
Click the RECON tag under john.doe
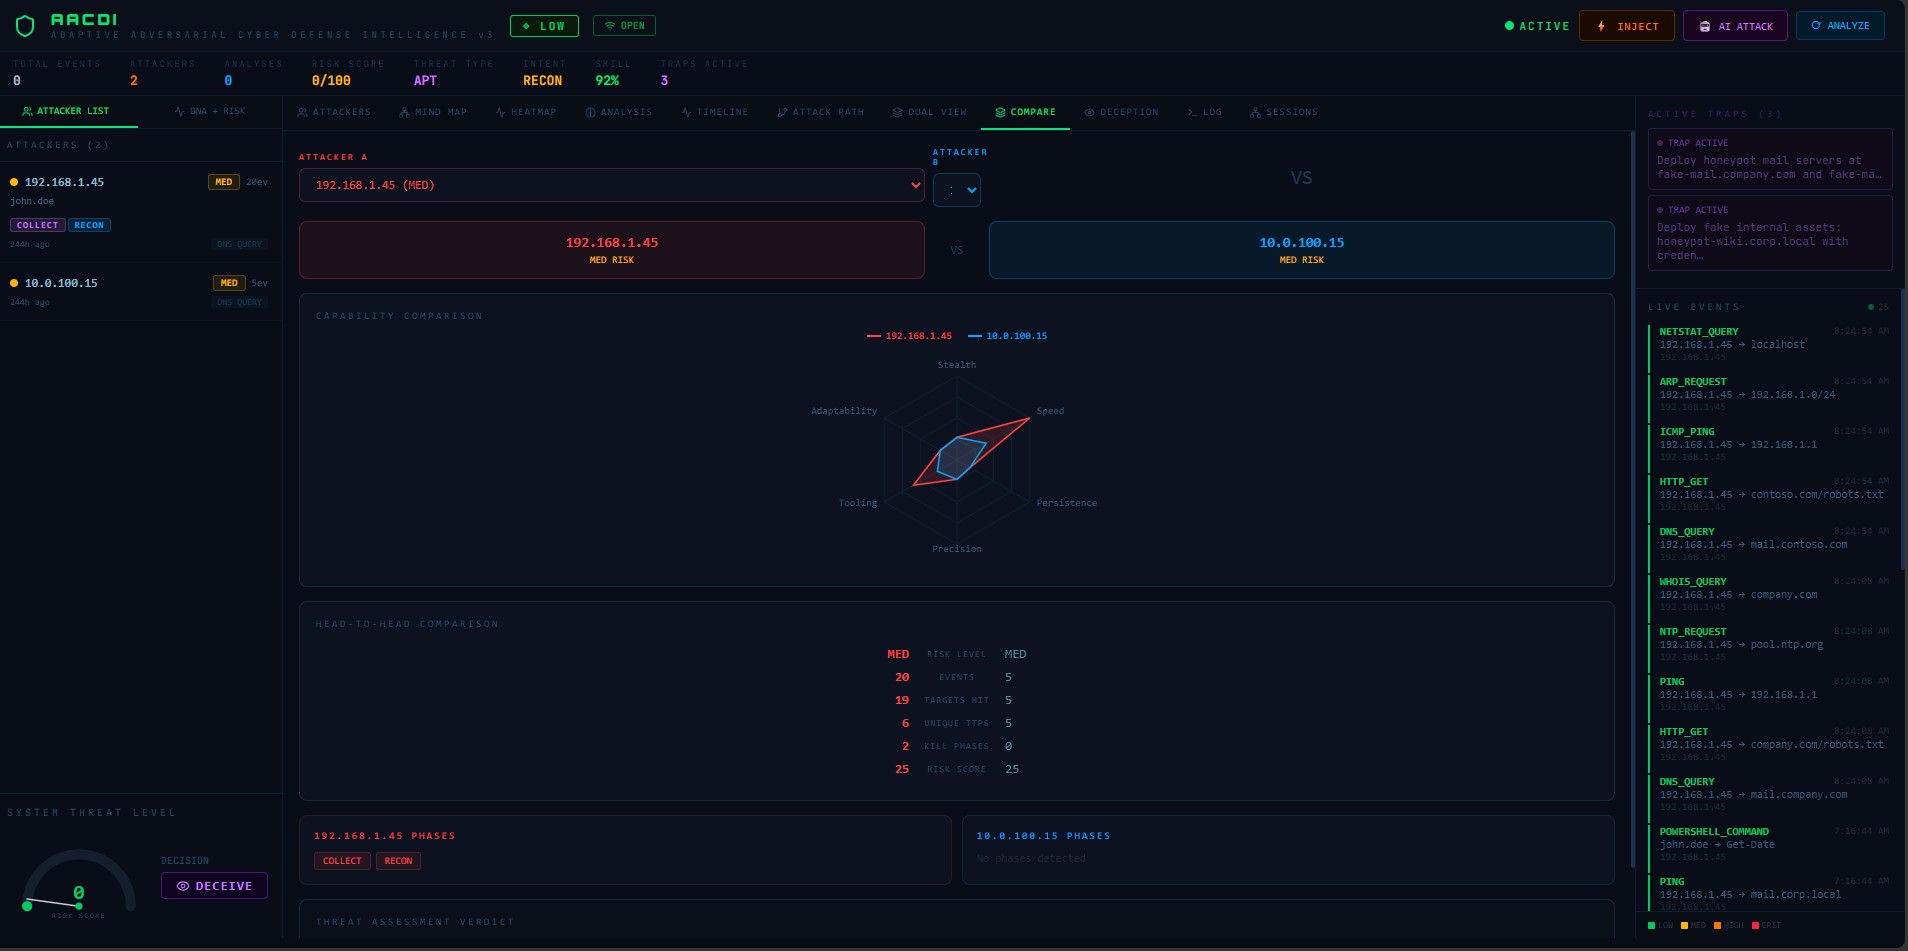point(89,225)
